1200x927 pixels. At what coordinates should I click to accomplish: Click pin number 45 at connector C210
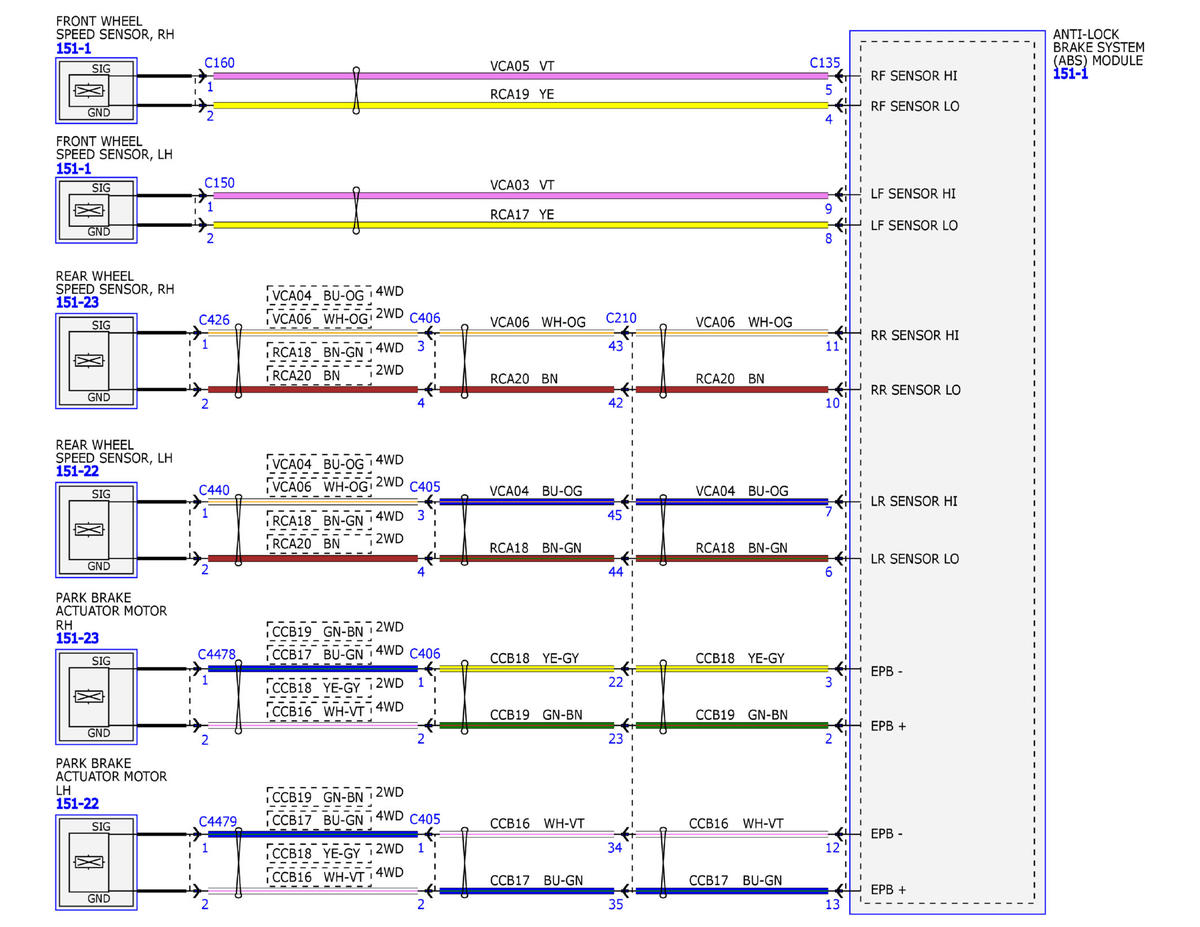[615, 515]
